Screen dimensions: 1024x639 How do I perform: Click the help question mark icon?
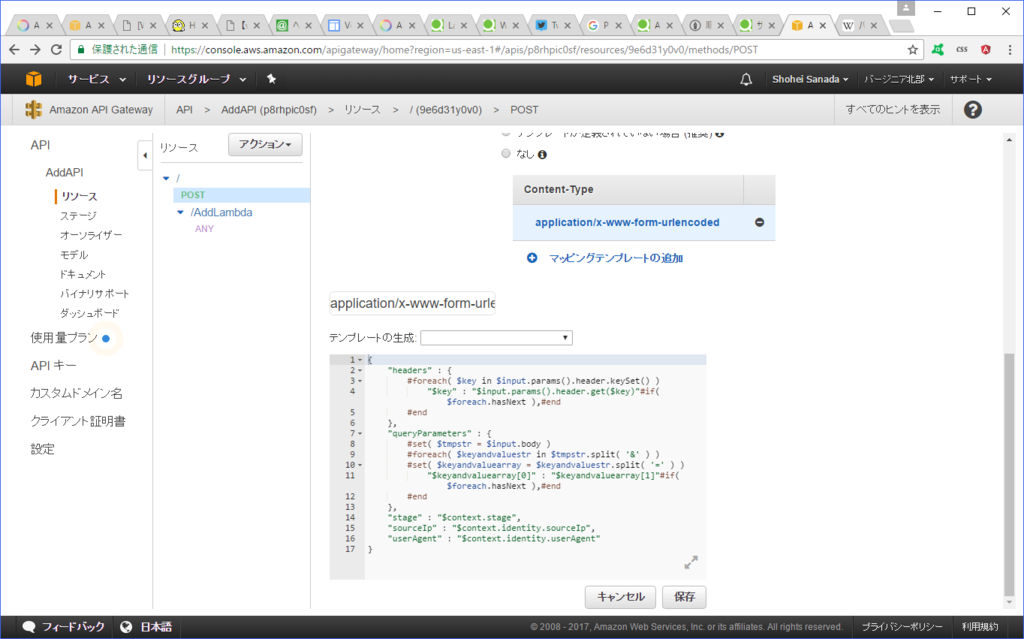click(x=972, y=110)
